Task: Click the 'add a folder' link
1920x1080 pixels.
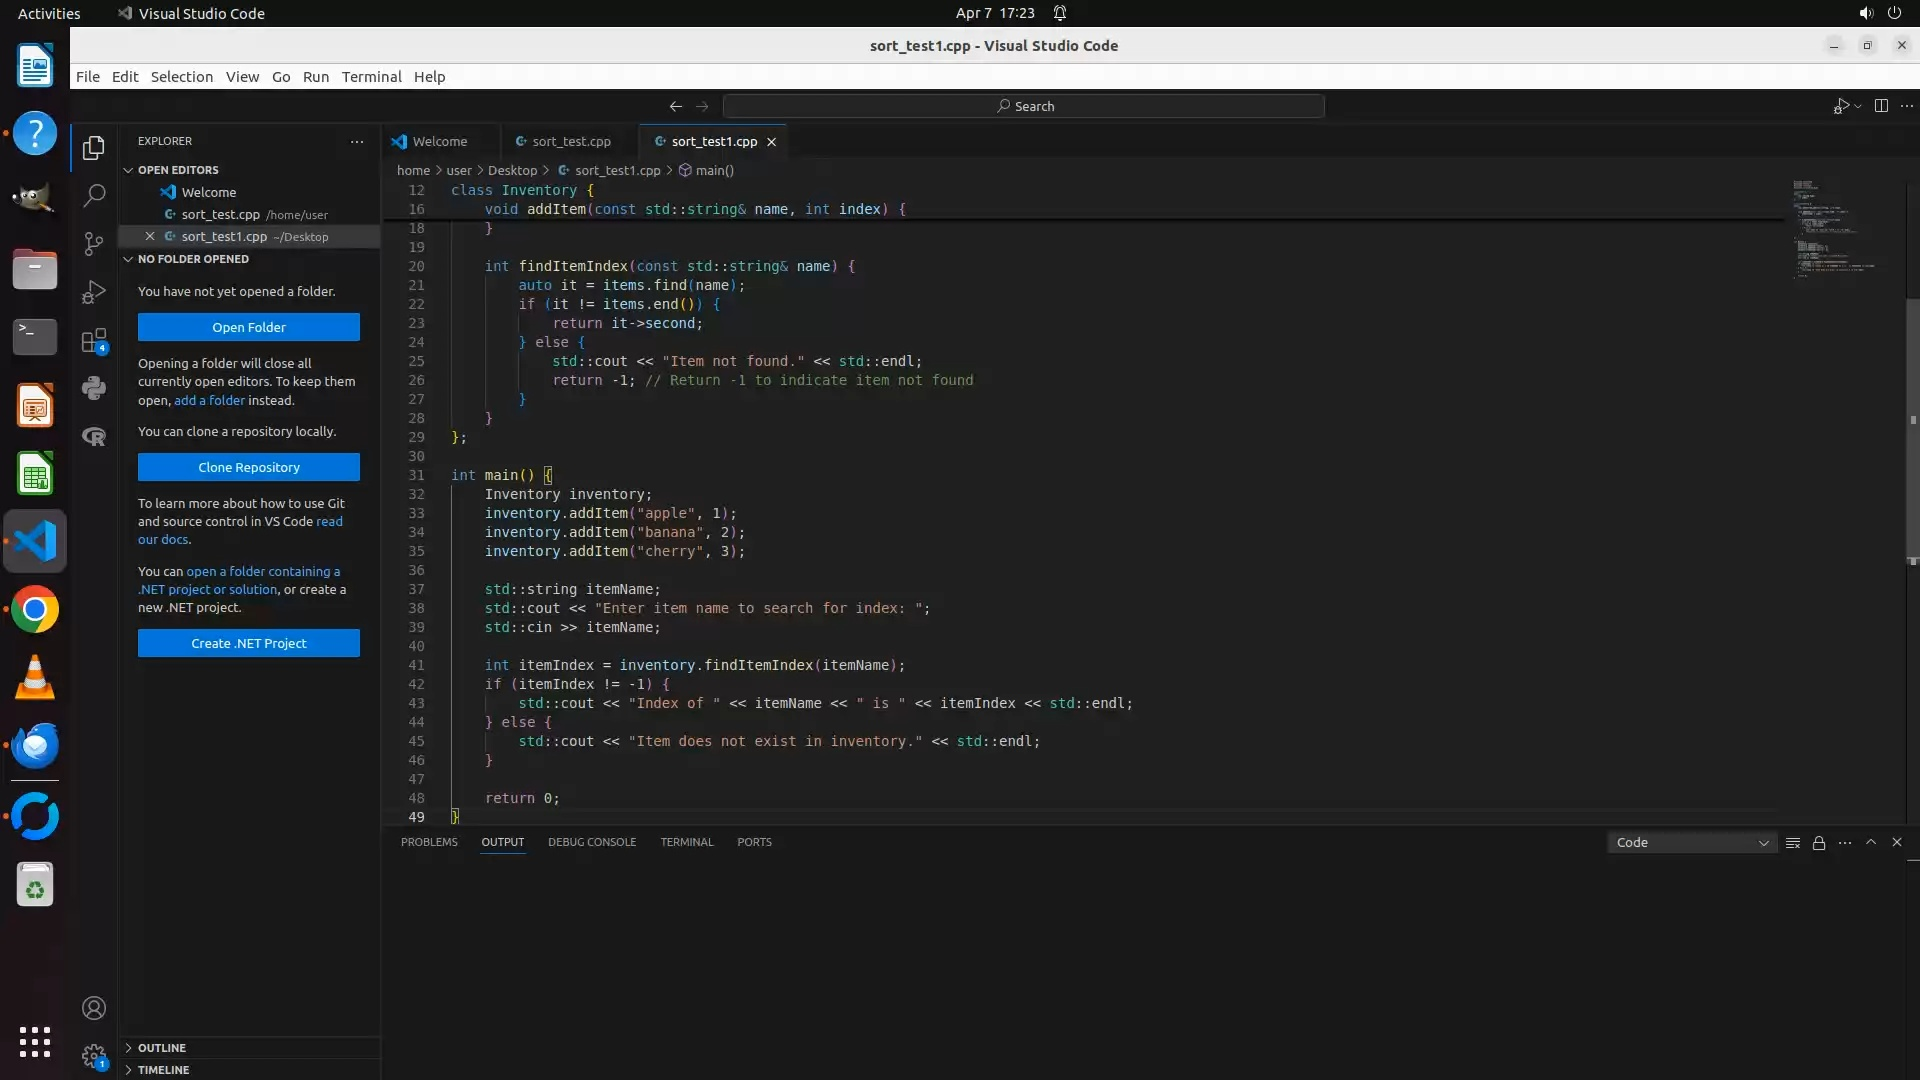Action: 209,400
